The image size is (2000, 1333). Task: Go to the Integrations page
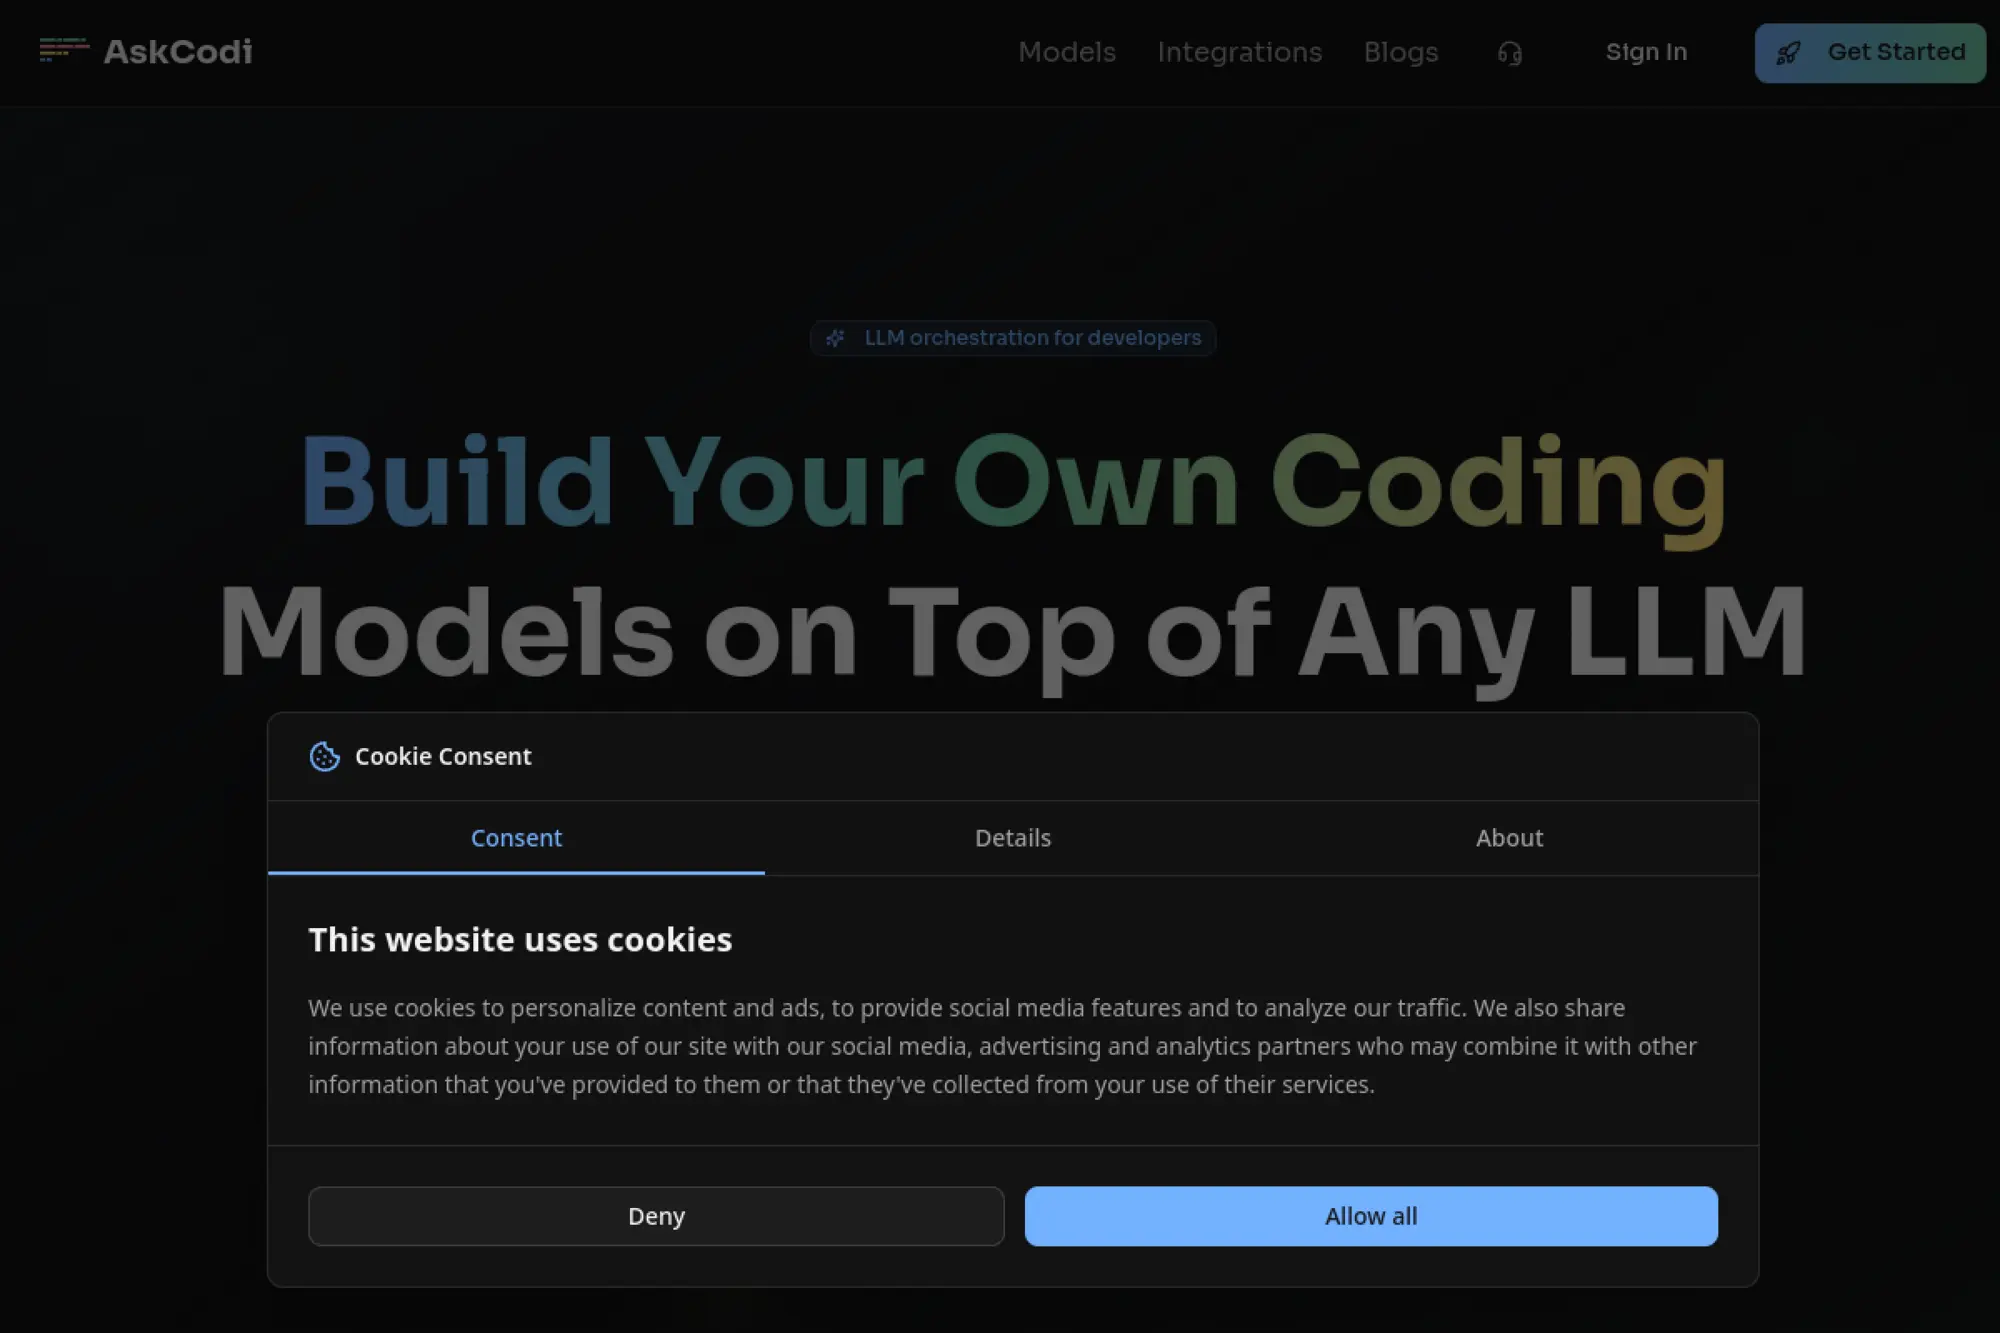(x=1239, y=52)
